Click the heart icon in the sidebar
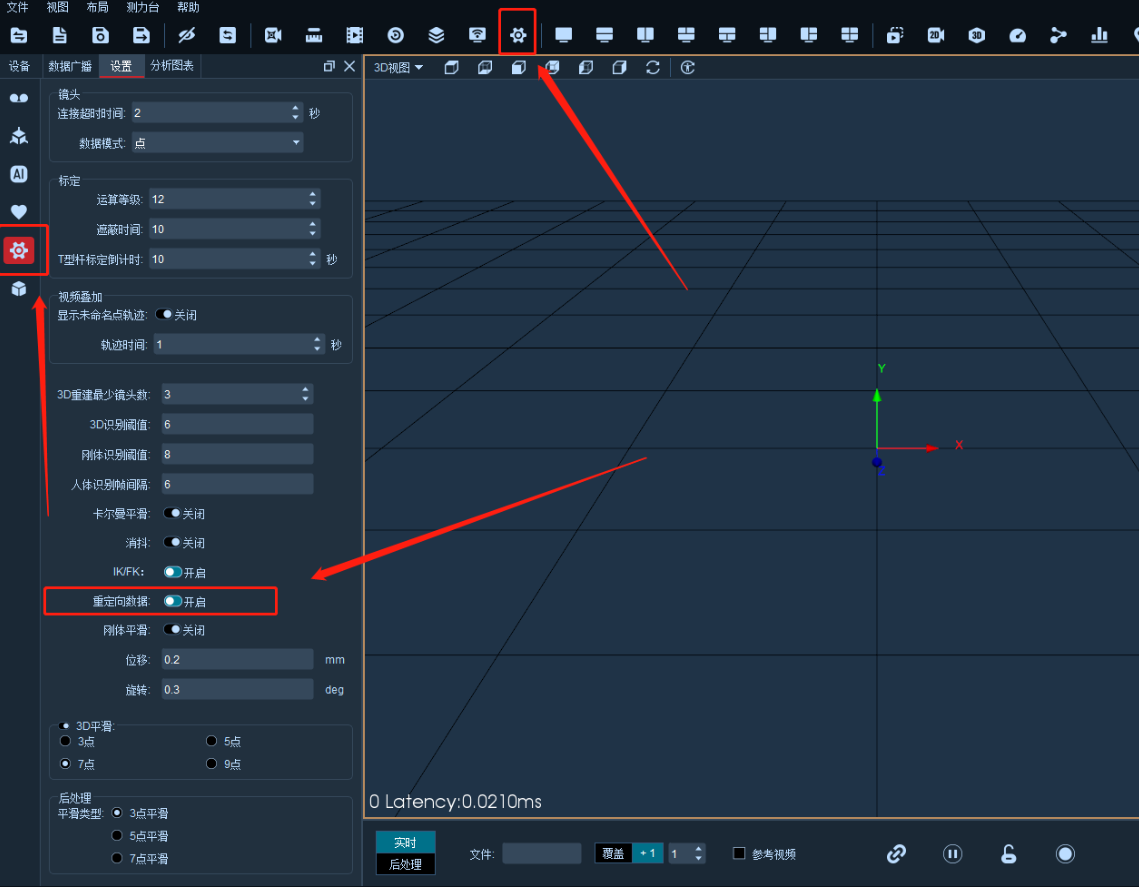This screenshot has height=887, width=1139. click(x=19, y=211)
